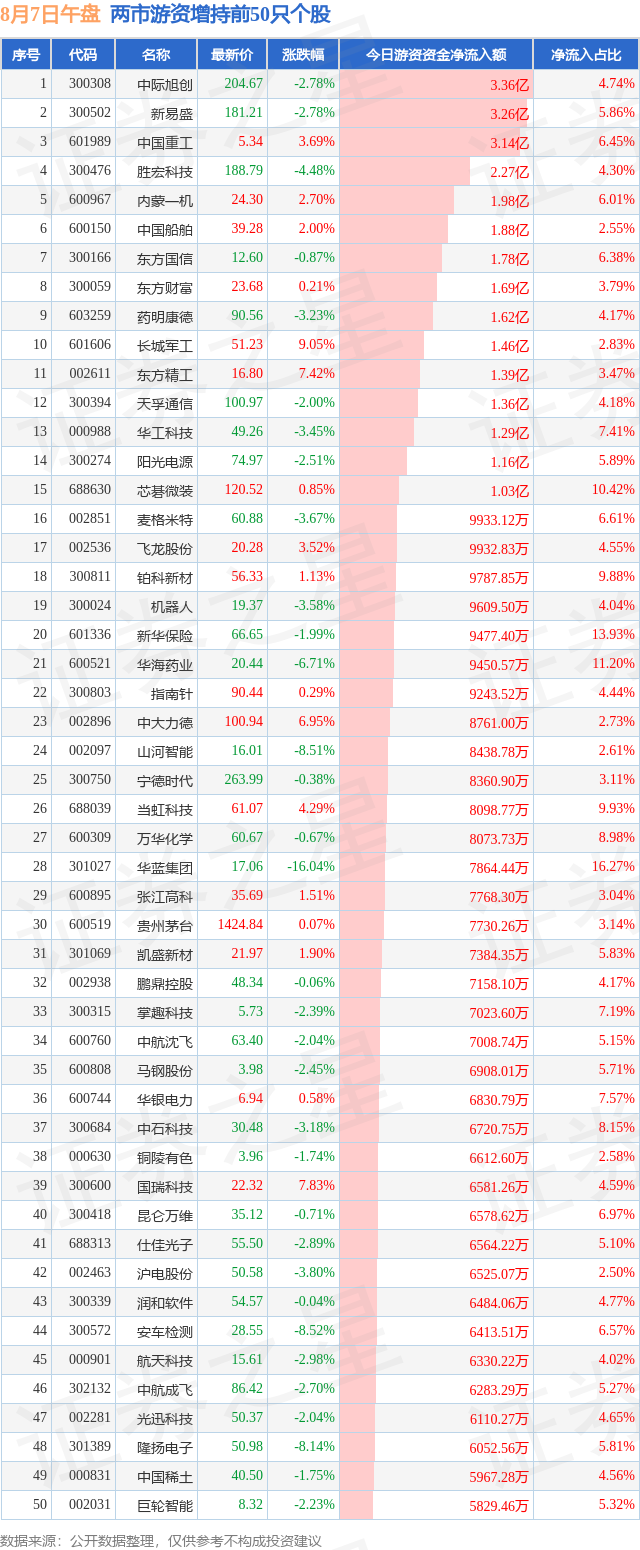640x1550 pixels.
Task: Select stock name 昆仑万维
Action: tap(165, 1216)
